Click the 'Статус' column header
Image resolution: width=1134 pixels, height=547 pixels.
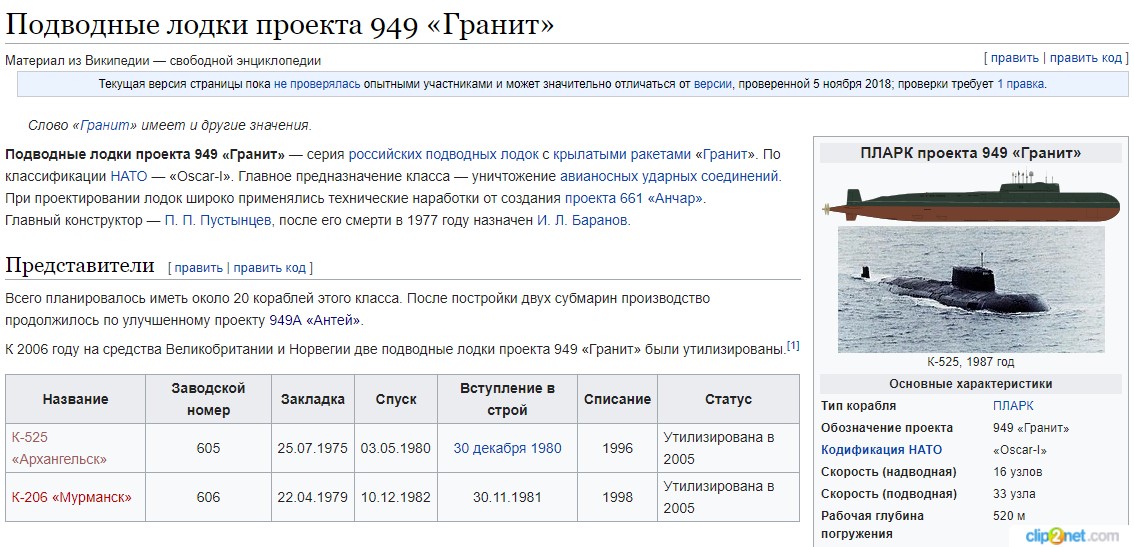[x=728, y=399]
